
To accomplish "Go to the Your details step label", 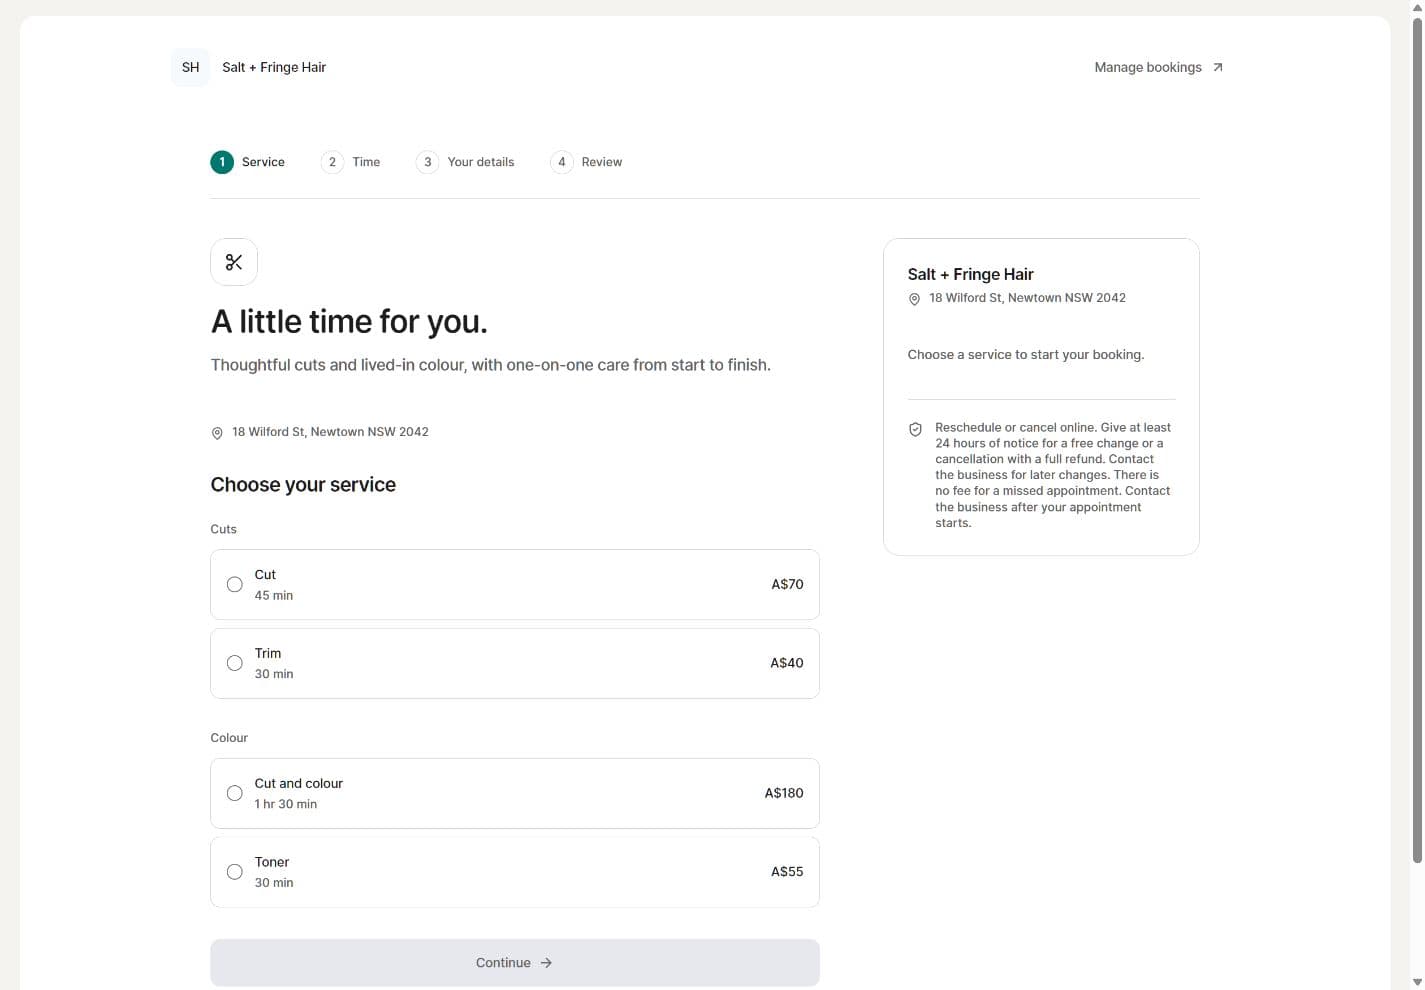I will pyautogui.click(x=481, y=162).
